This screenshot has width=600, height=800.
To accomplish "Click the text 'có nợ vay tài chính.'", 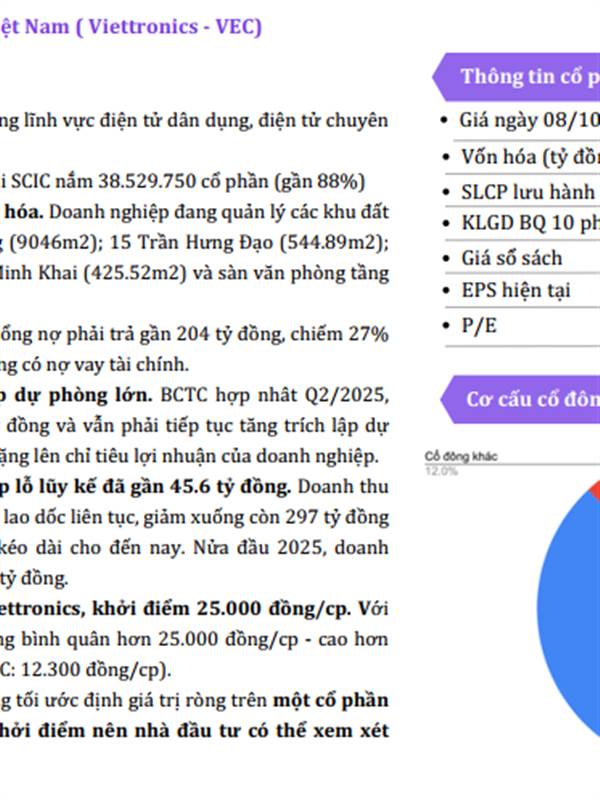I will 106,365.
